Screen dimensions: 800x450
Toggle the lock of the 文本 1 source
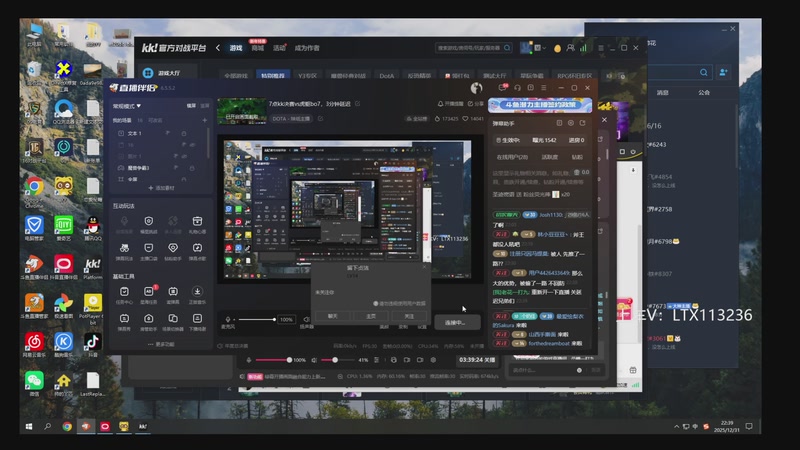click(184, 133)
